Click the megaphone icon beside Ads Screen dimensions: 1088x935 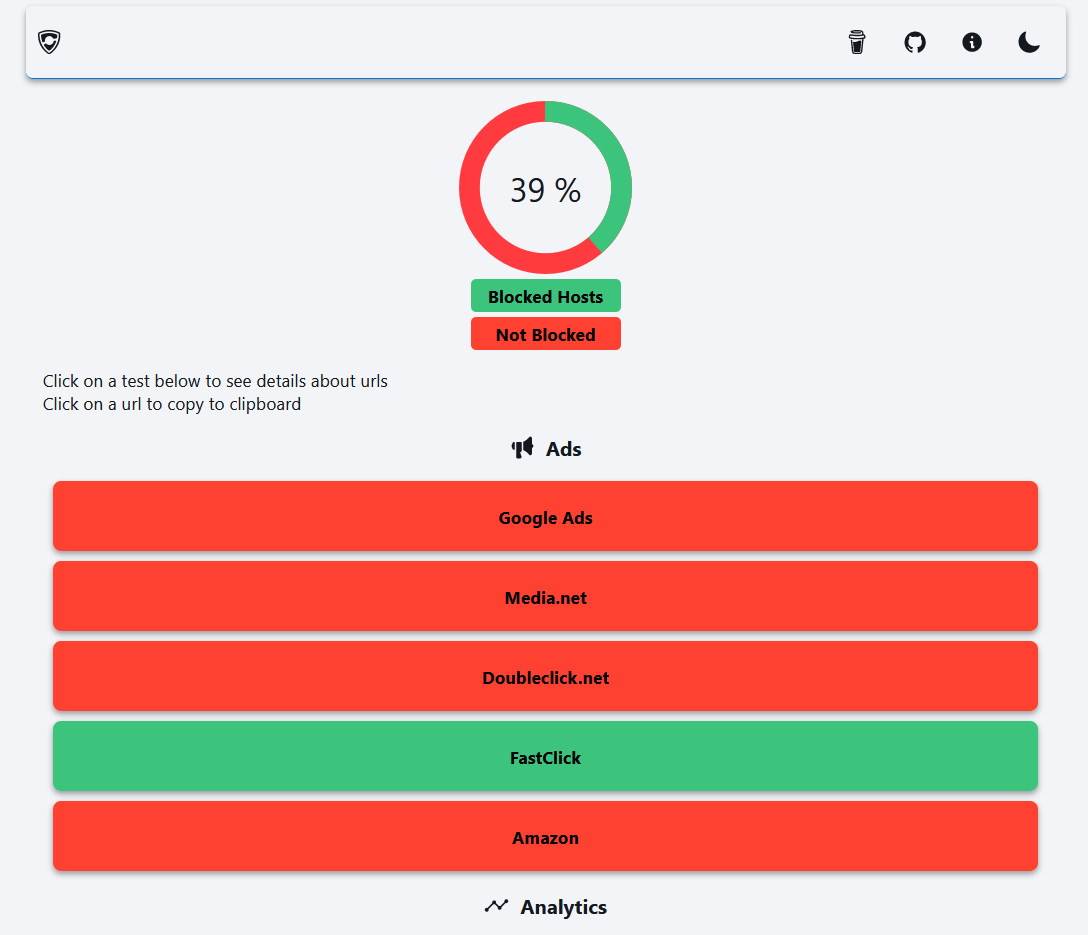point(522,449)
